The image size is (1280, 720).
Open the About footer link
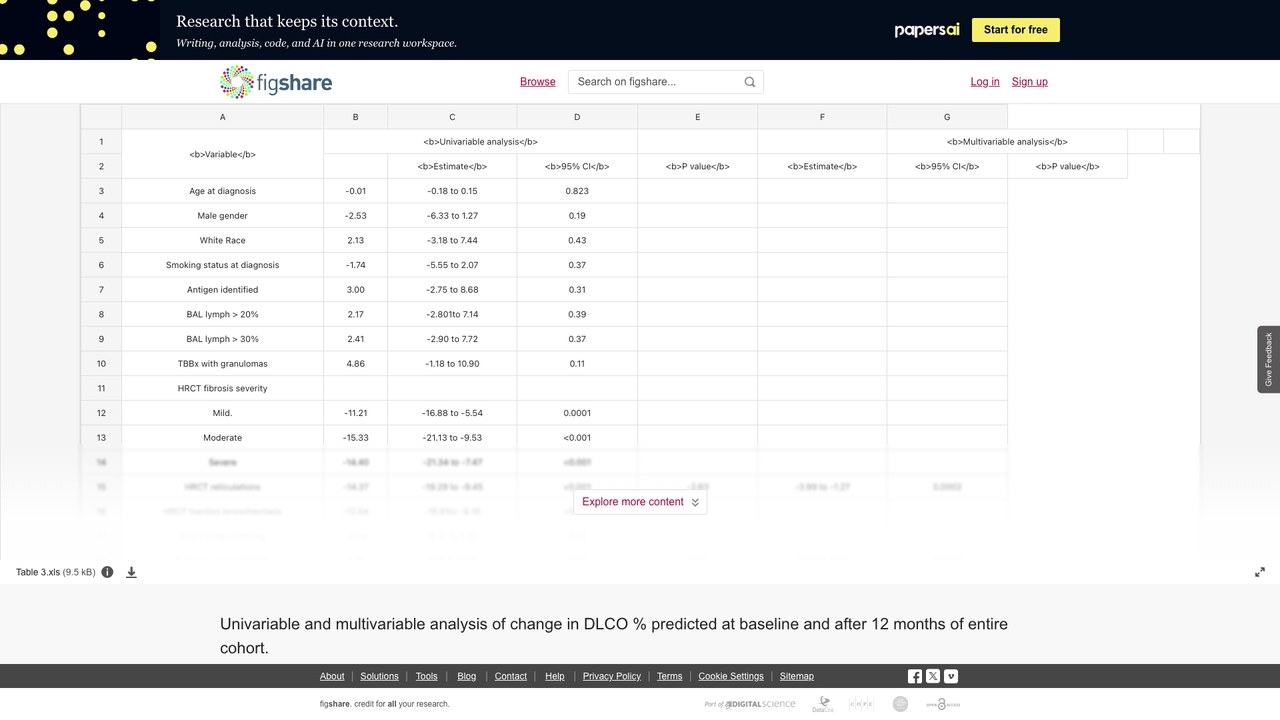pos(332,676)
